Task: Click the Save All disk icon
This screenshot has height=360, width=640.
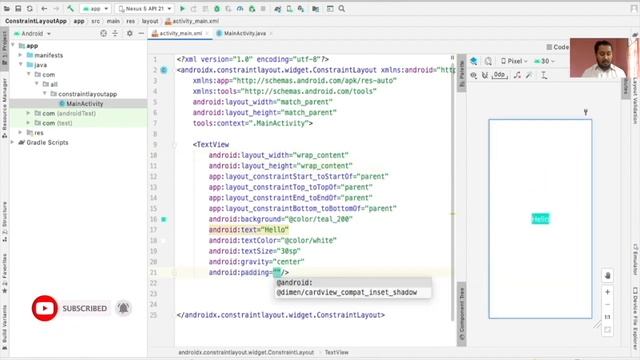Action: click(x=18, y=9)
